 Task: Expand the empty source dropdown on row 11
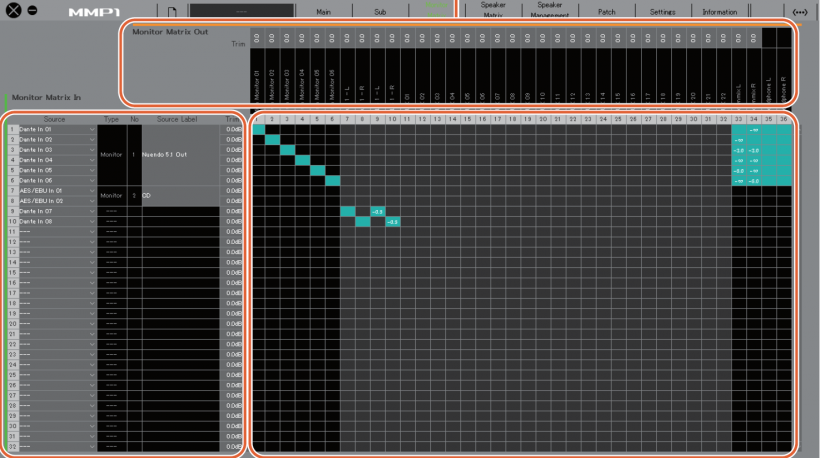point(57,232)
